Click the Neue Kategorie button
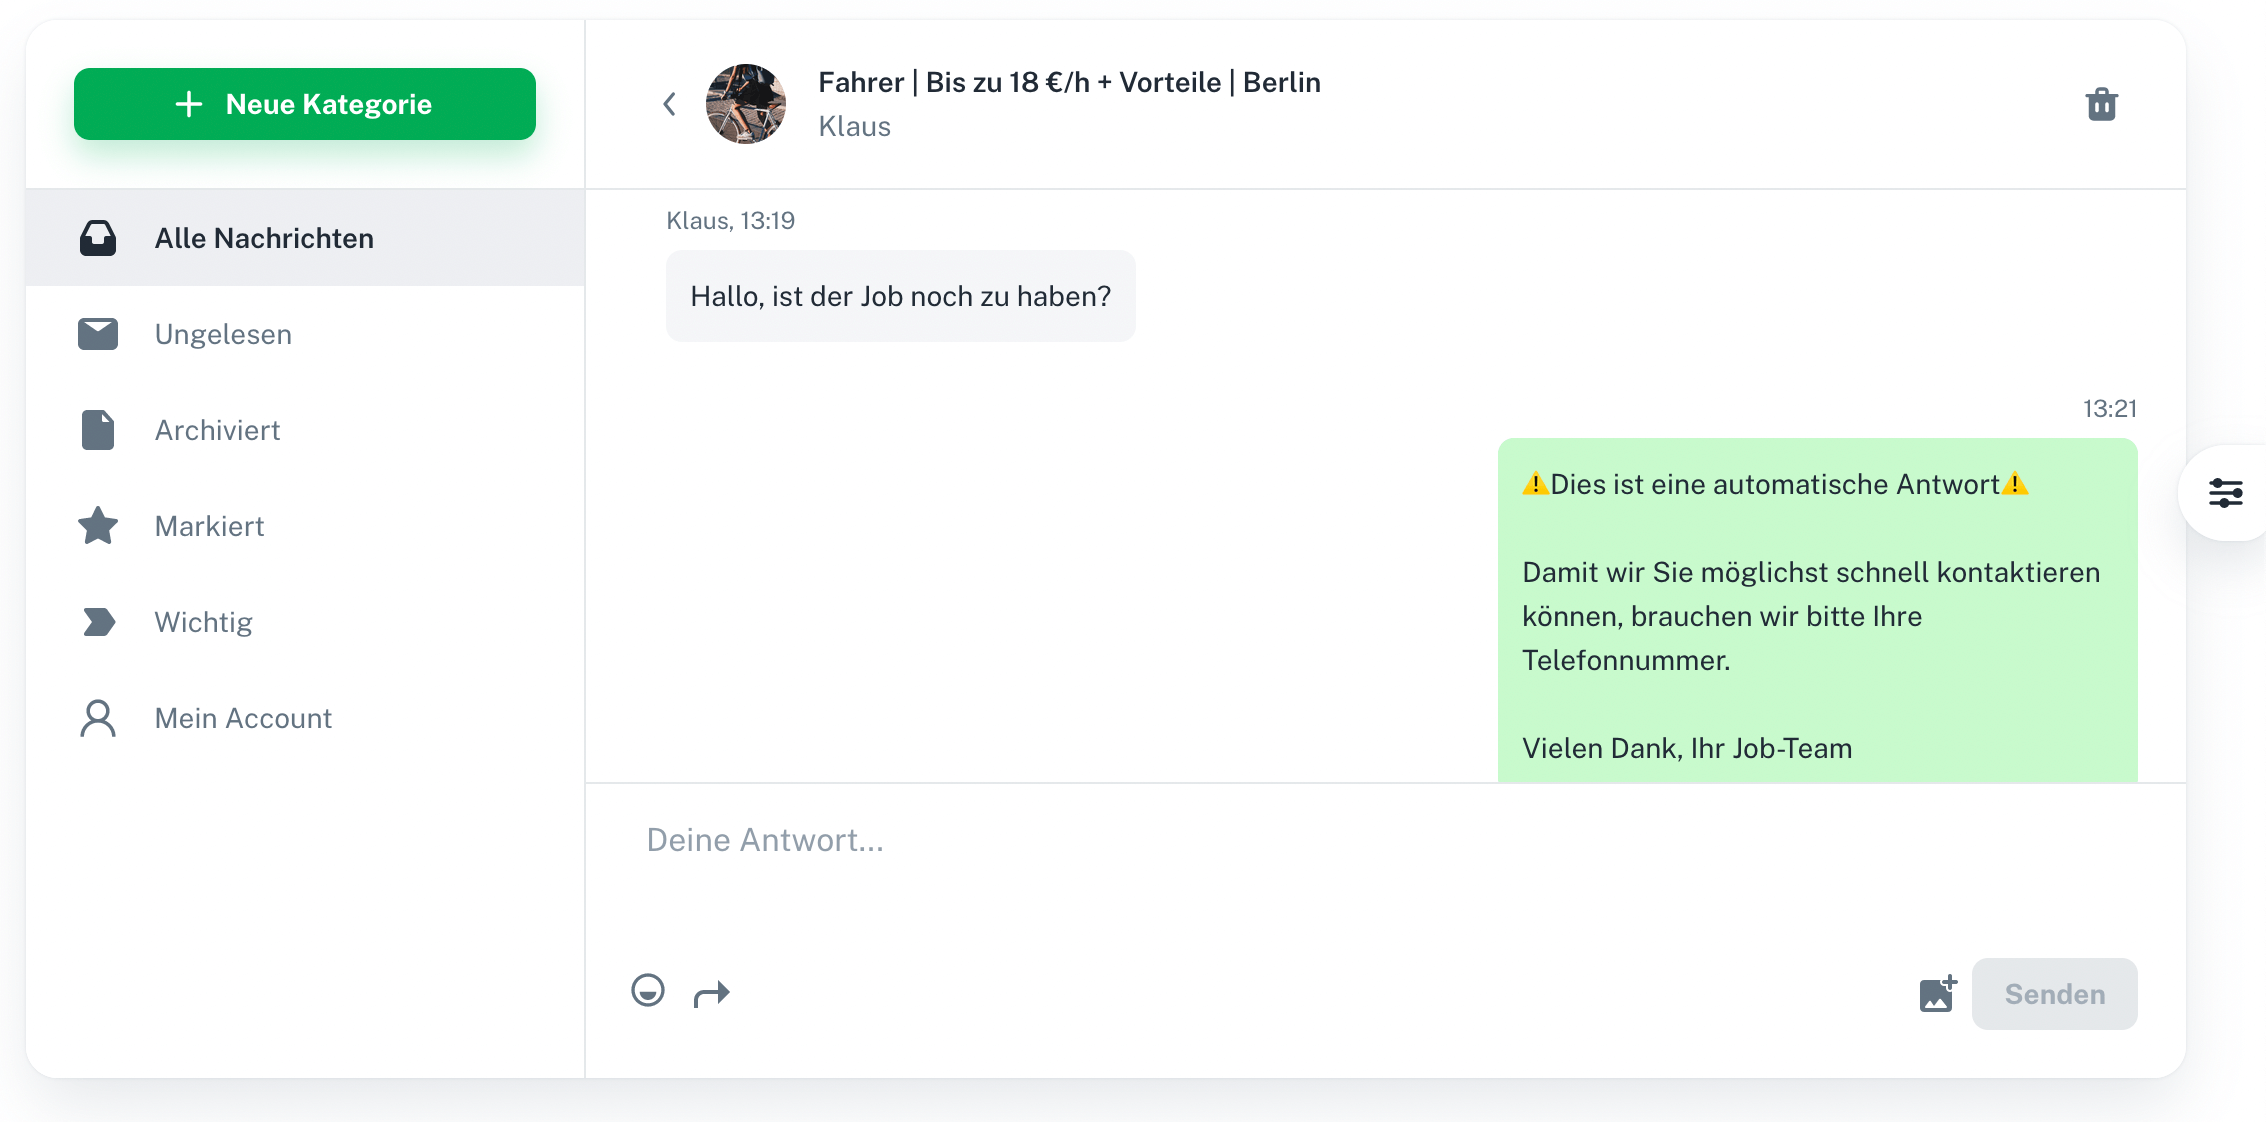The height and width of the screenshot is (1122, 2266). (305, 104)
